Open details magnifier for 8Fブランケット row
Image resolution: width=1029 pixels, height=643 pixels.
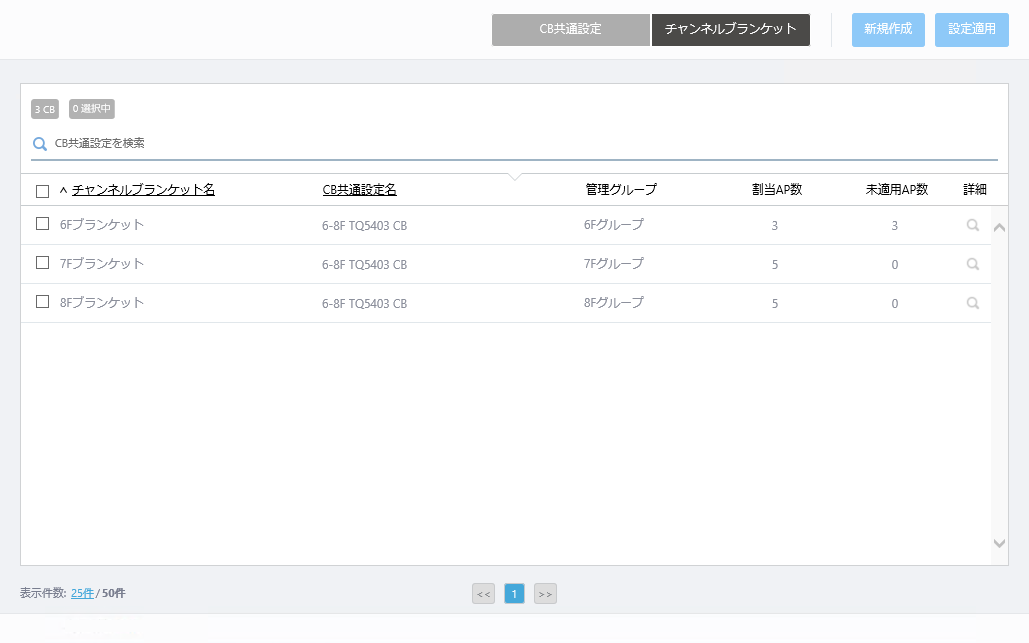coord(973,303)
